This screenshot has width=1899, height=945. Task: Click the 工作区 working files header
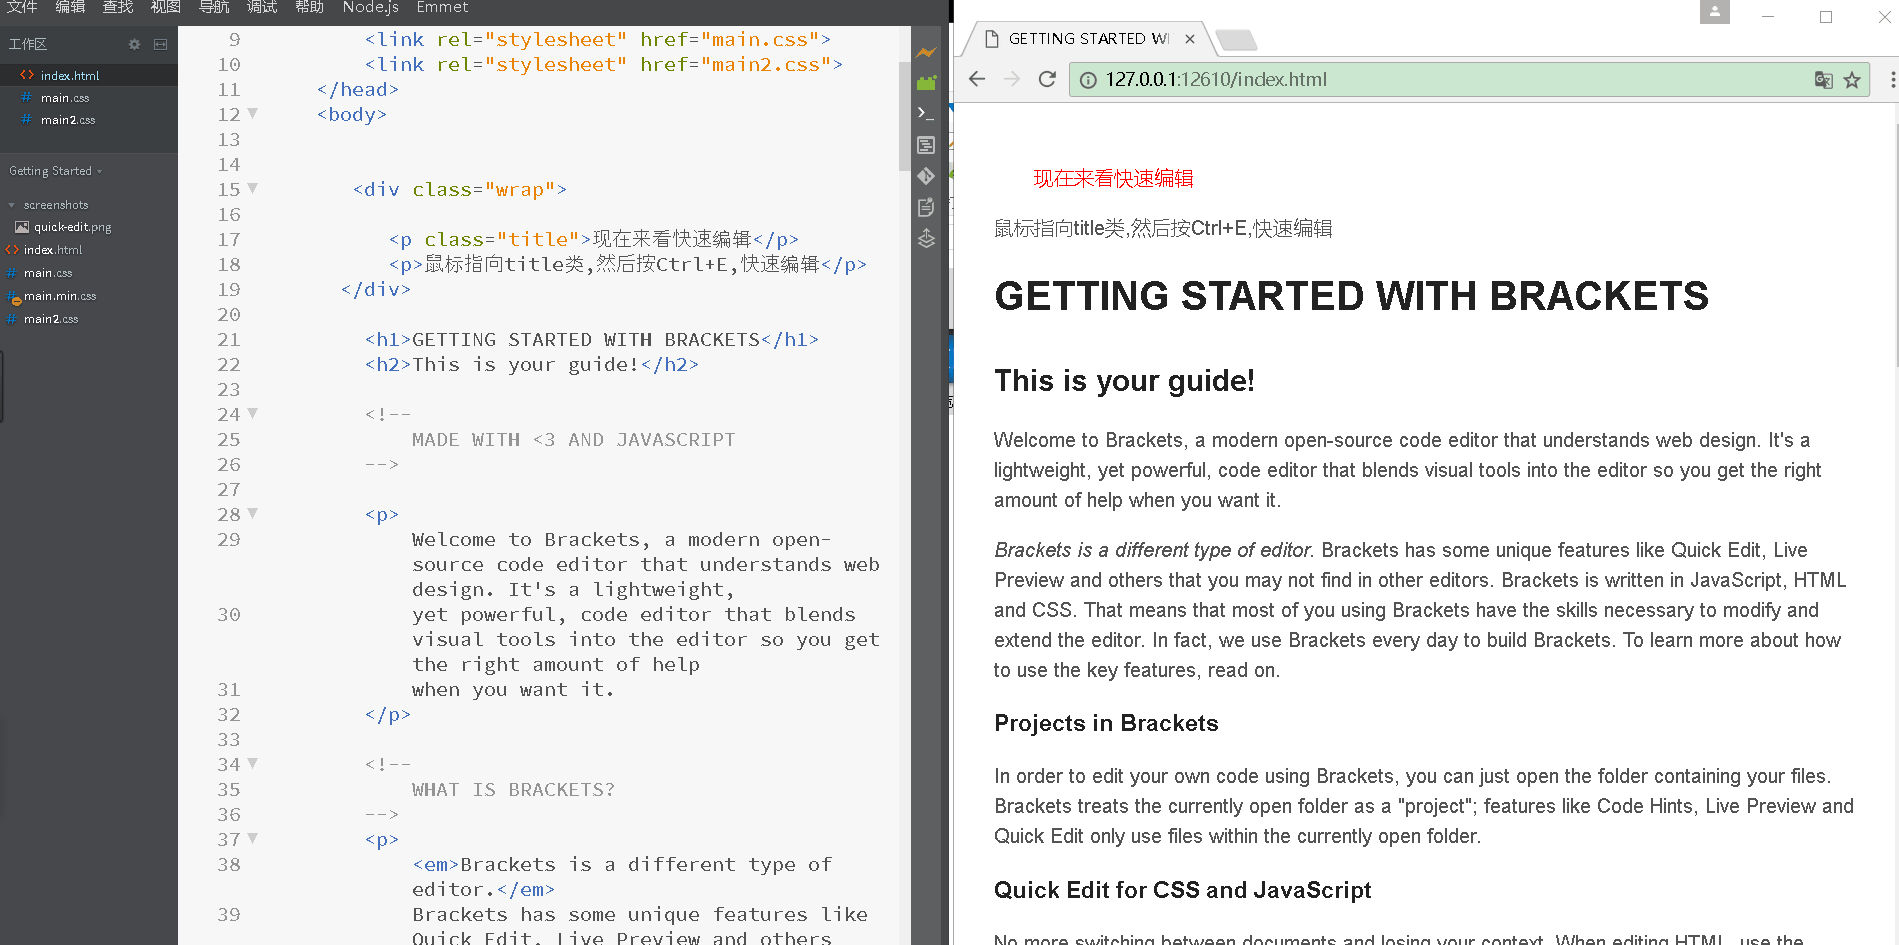pos(28,44)
